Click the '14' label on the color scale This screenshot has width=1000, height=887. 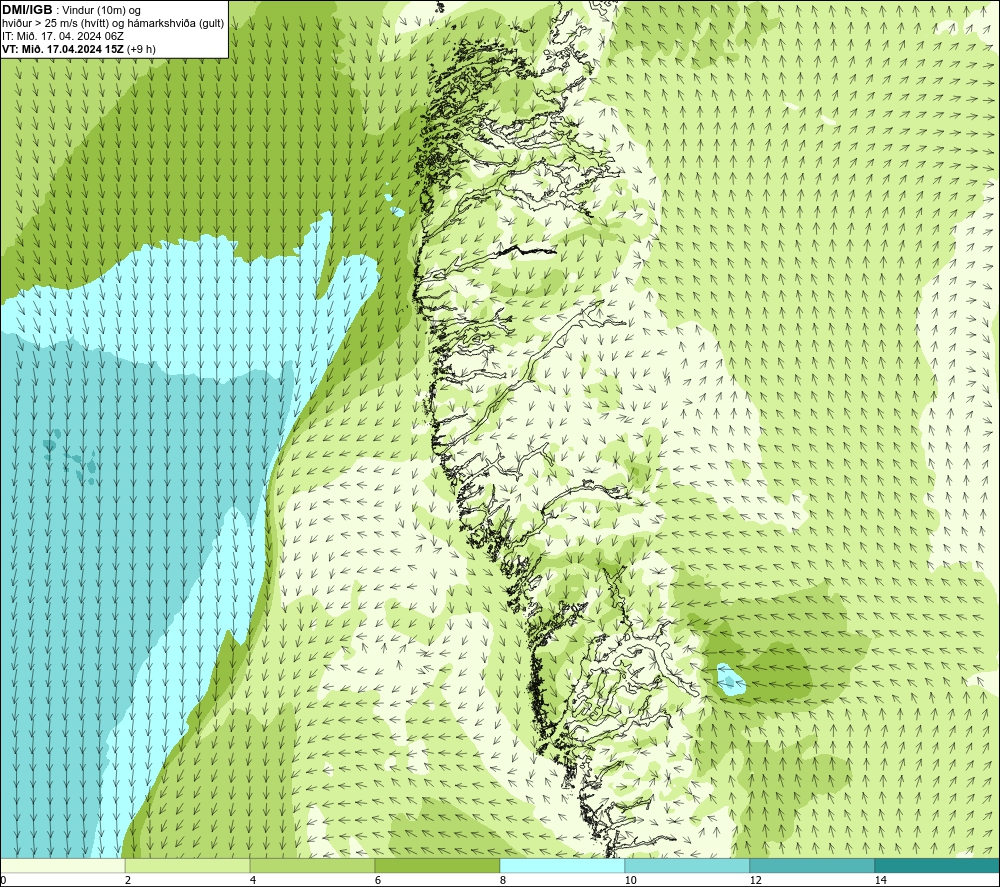pyautogui.click(x=880, y=880)
